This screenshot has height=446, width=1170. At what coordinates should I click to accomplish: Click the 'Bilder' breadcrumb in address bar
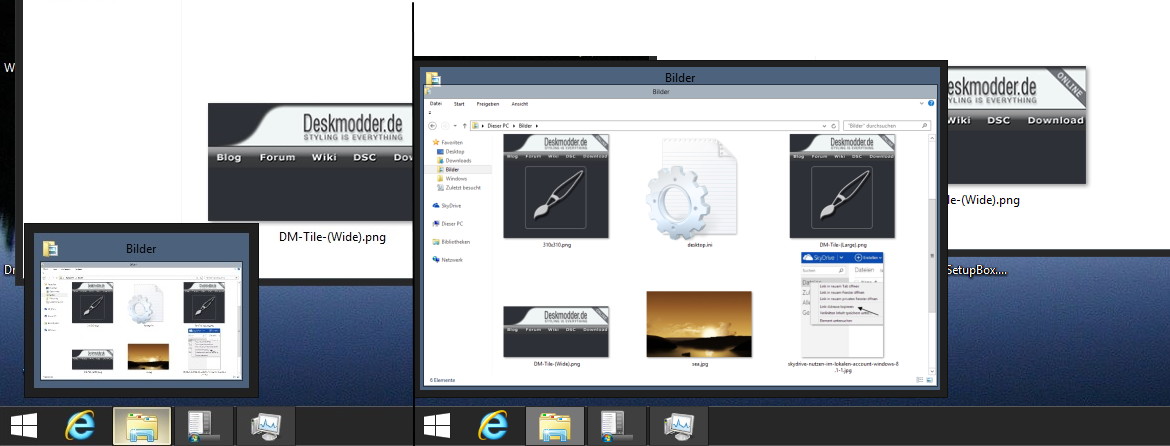(x=526, y=126)
